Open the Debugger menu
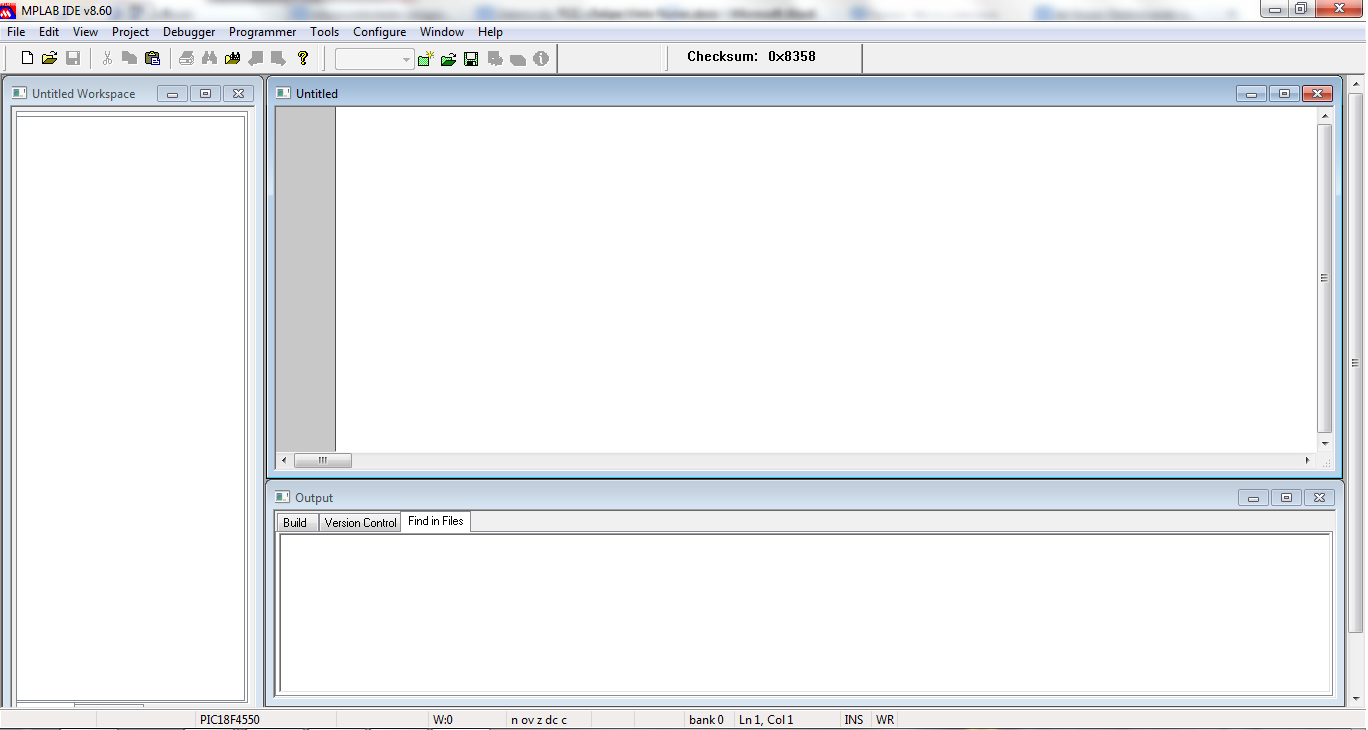 click(x=189, y=32)
